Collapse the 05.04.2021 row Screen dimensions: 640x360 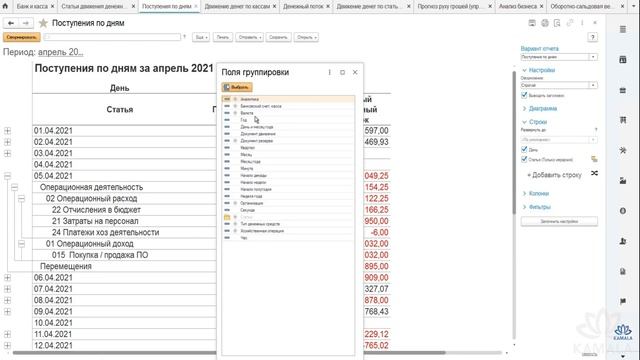pyautogui.click(x=7, y=176)
